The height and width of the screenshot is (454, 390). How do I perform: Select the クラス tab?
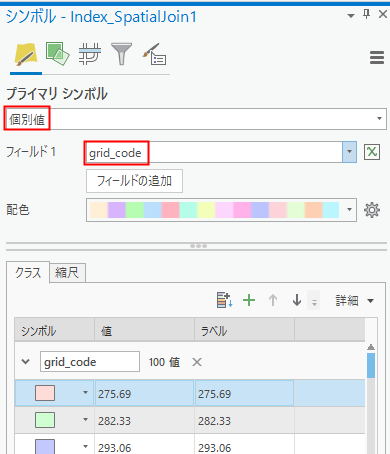[28, 272]
